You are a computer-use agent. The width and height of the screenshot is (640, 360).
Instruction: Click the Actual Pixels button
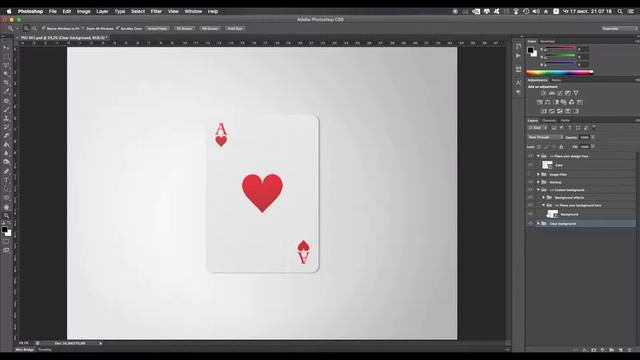[x=157, y=29]
